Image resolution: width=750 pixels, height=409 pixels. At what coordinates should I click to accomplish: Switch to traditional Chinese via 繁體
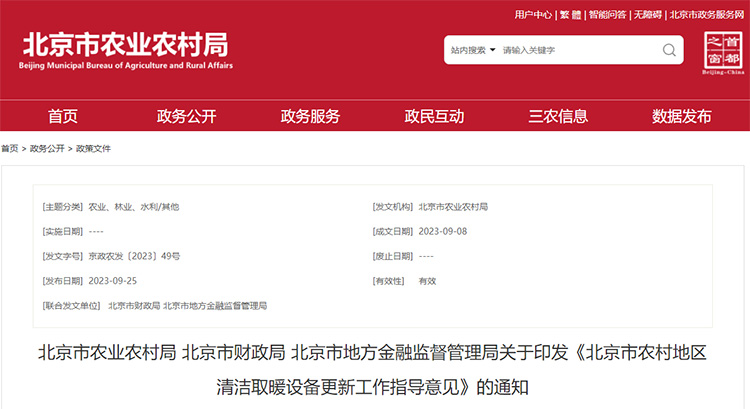(x=570, y=15)
